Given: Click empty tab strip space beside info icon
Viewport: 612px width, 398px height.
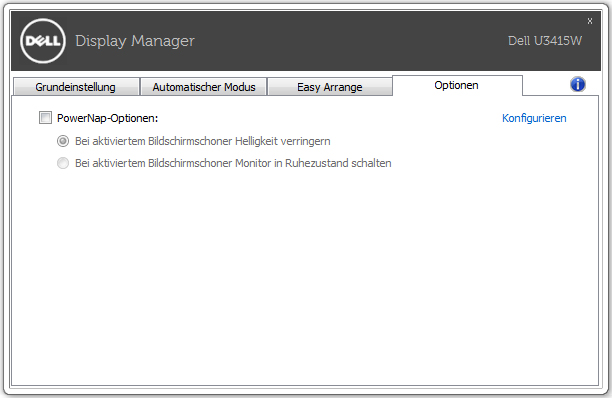Looking at the screenshot, I should pos(546,85).
